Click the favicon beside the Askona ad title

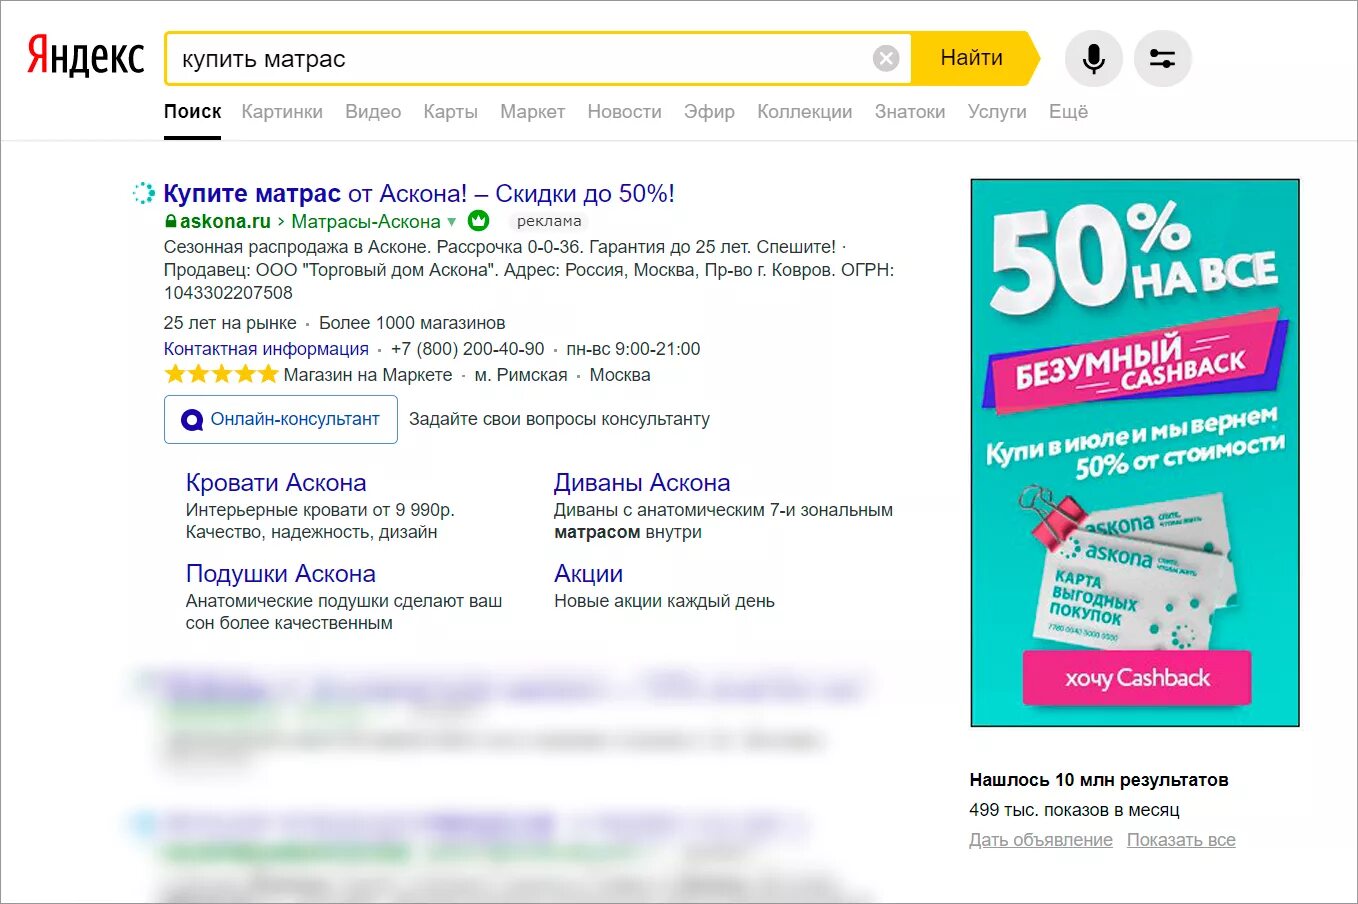pyautogui.click(x=143, y=191)
